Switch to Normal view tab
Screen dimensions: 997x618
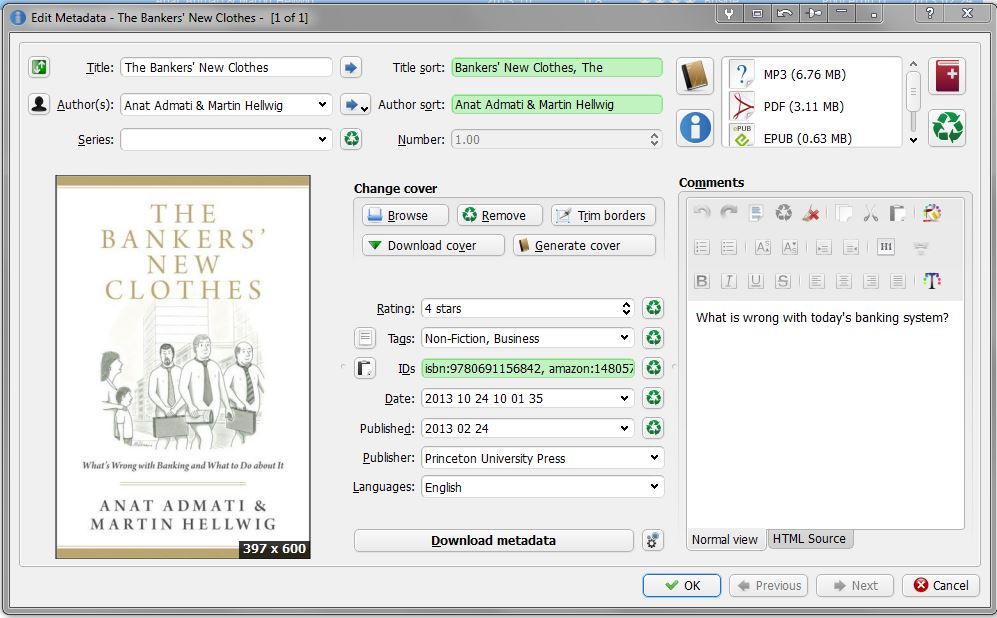click(x=725, y=539)
